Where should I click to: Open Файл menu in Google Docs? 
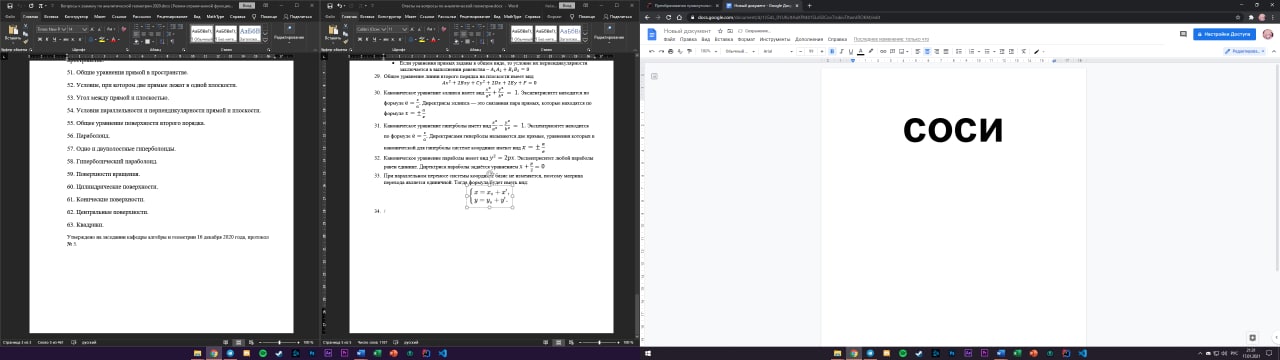pos(669,39)
